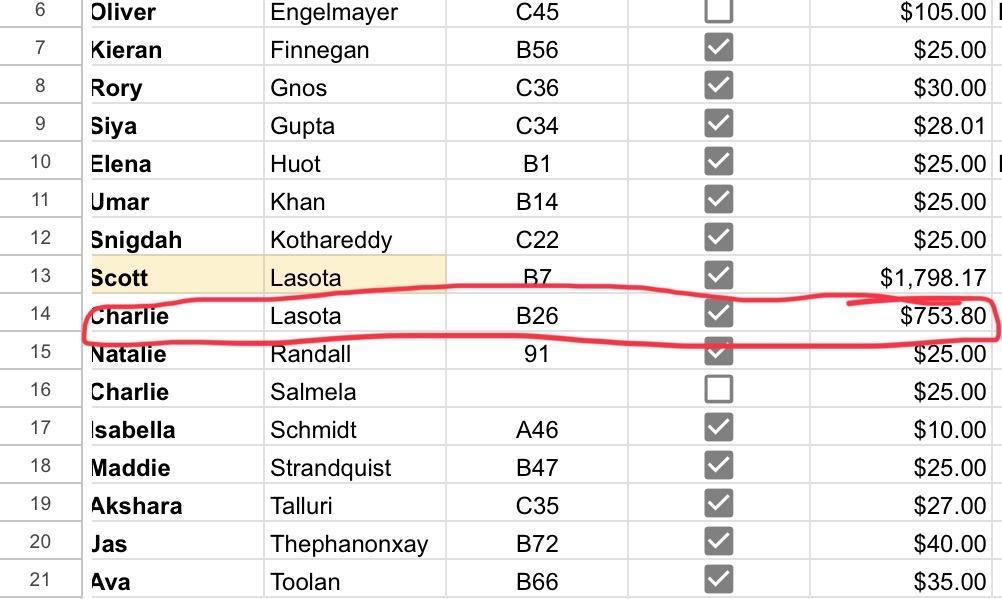Uncheck the checkbox for Rory Gnos
Screen dimensions: 1002x599
[718, 86]
